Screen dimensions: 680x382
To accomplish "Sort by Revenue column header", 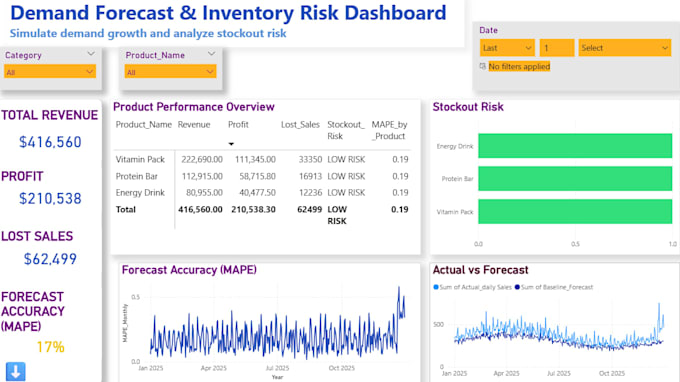I will [194, 125].
